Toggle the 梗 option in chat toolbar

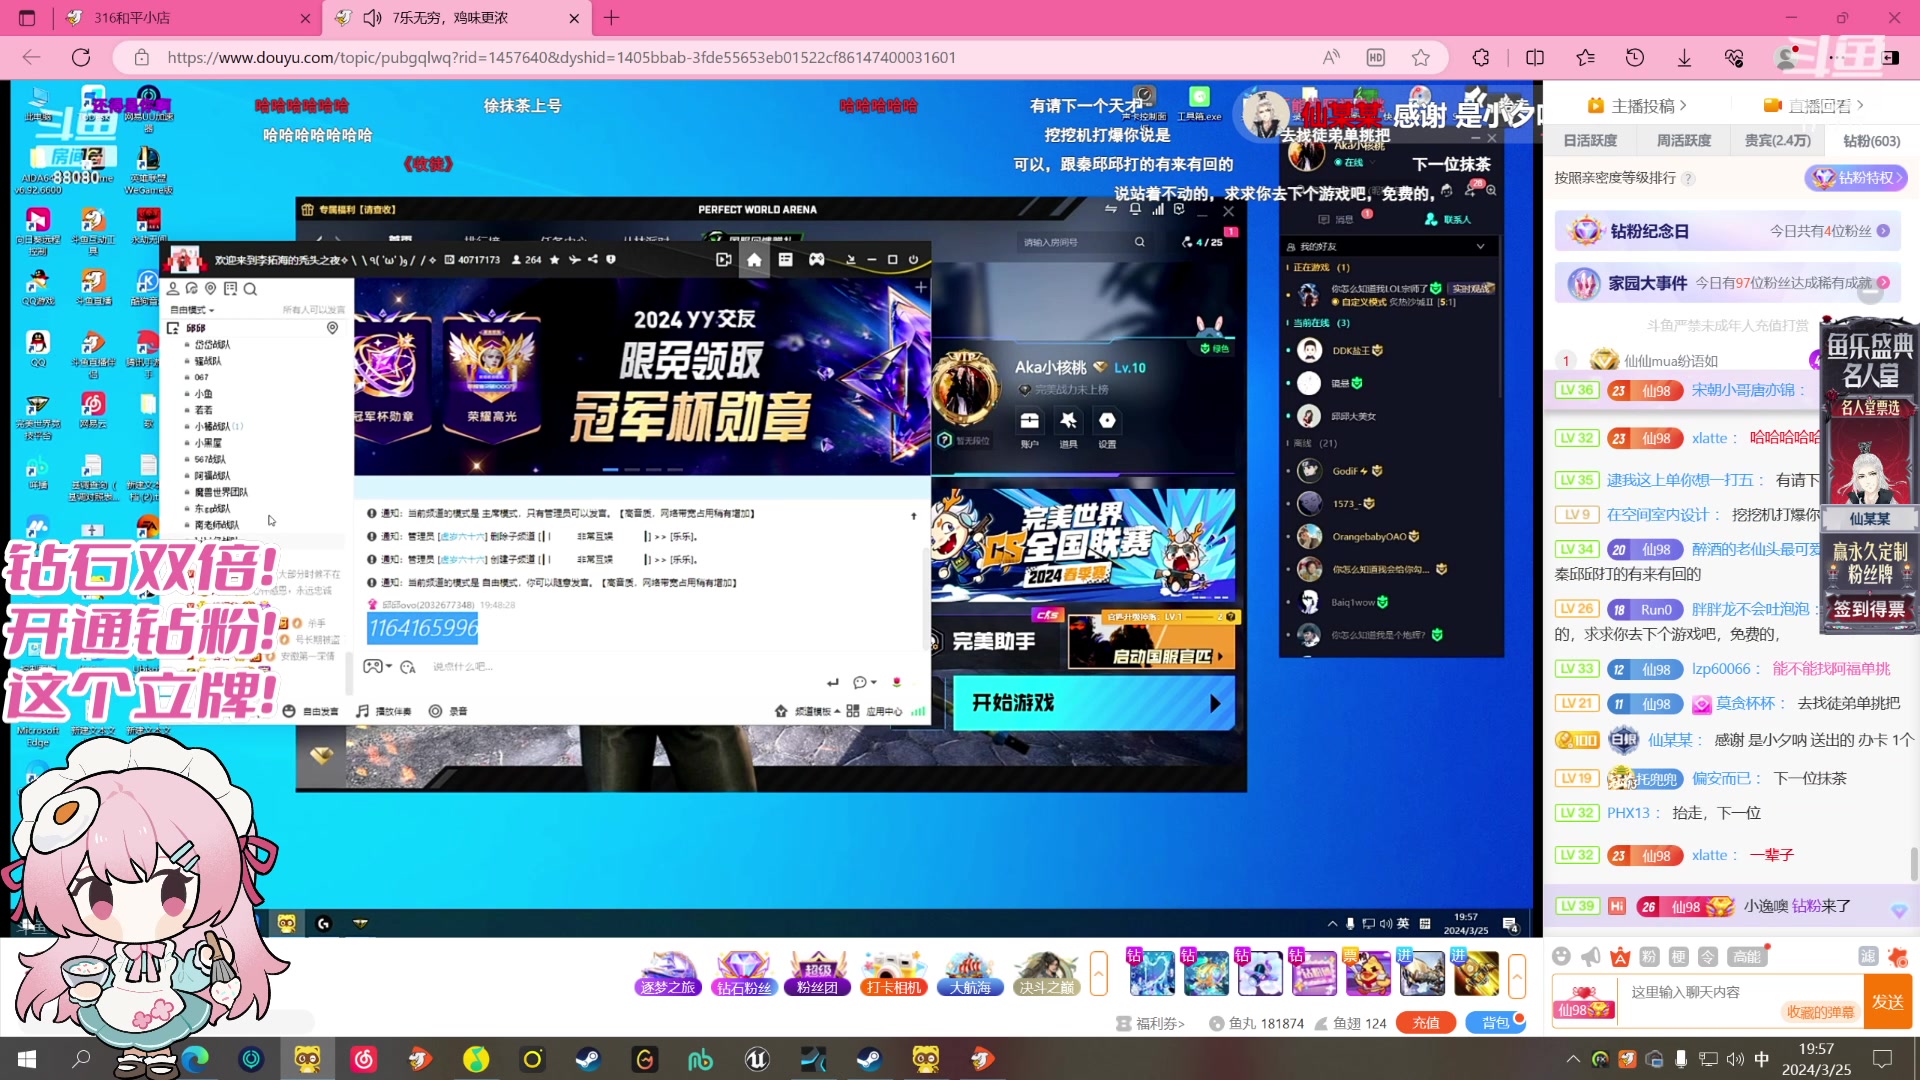[1678, 957]
